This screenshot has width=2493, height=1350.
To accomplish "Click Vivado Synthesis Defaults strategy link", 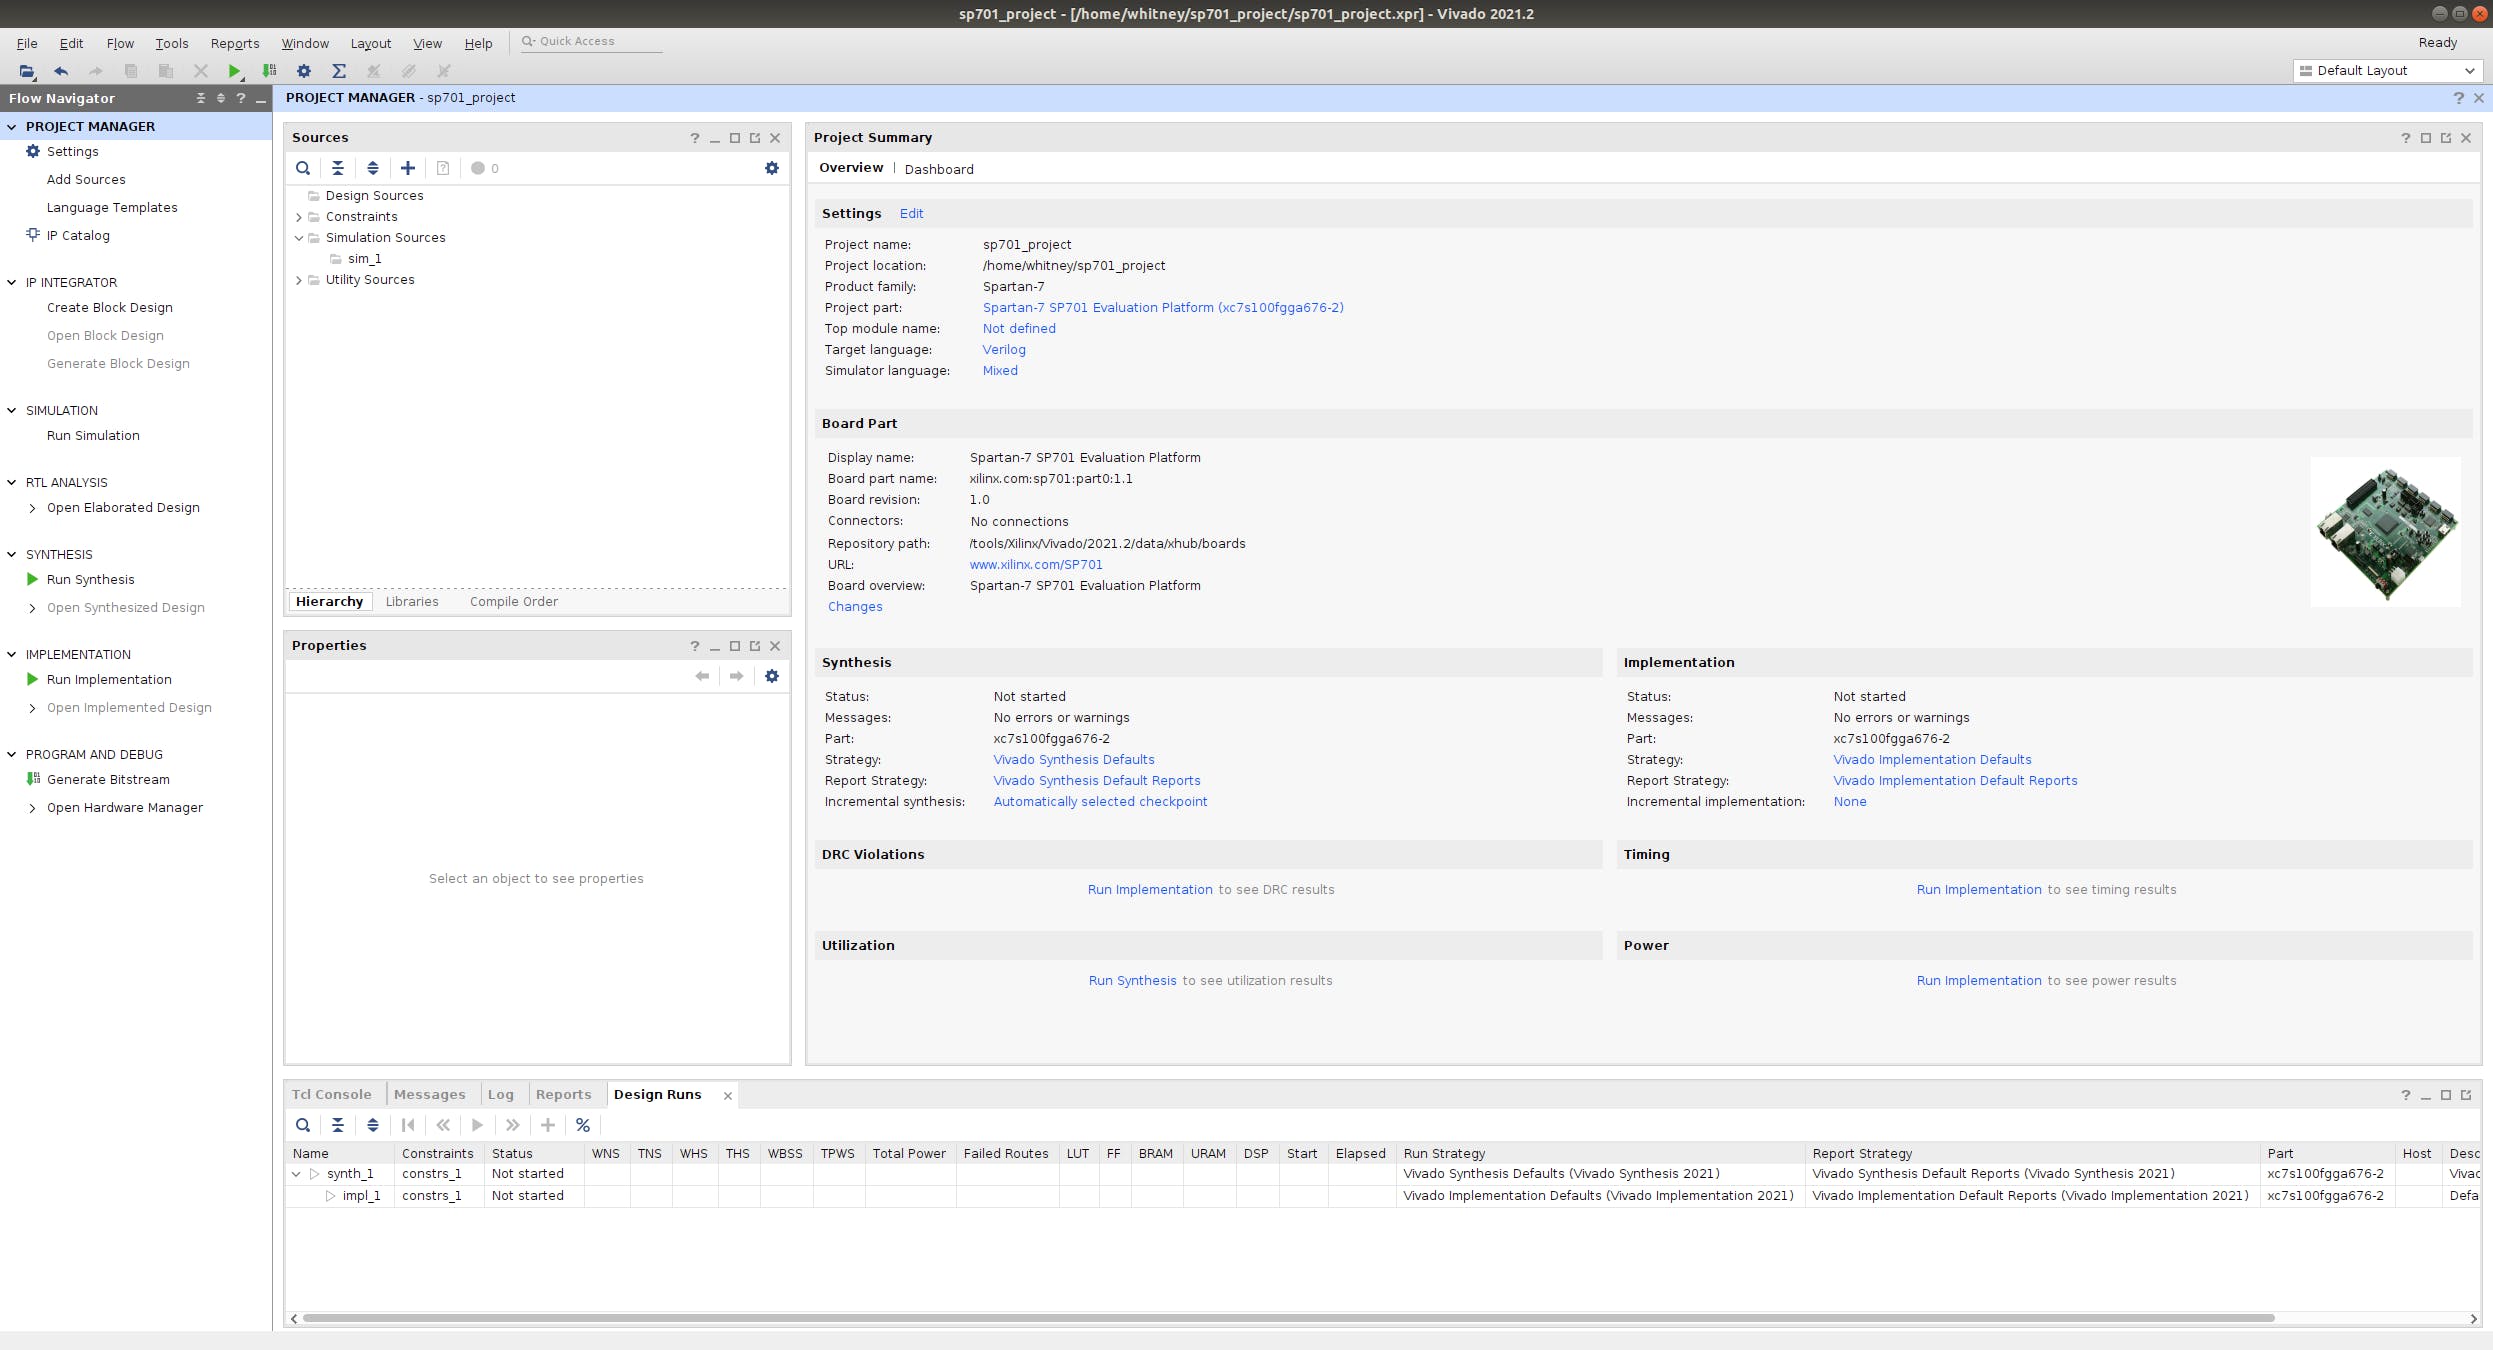I will click(x=1074, y=759).
